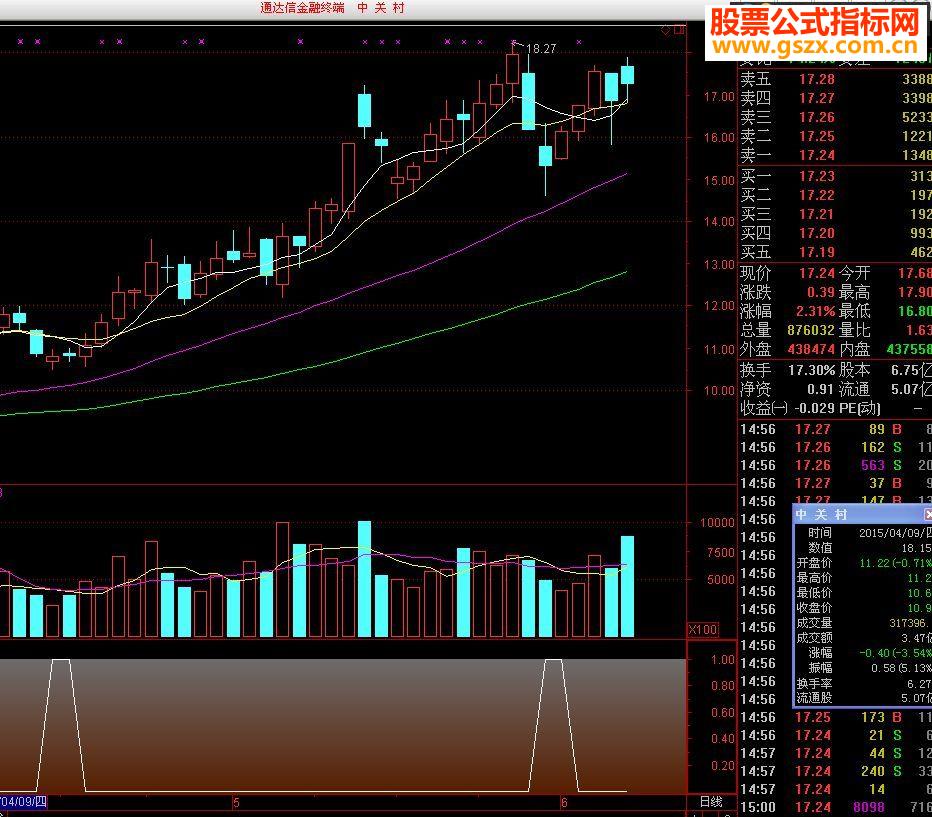Viewport: 932px width, 817px height.
Task: Click the 振幅 0.58 row in popup
Action: [864, 668]
